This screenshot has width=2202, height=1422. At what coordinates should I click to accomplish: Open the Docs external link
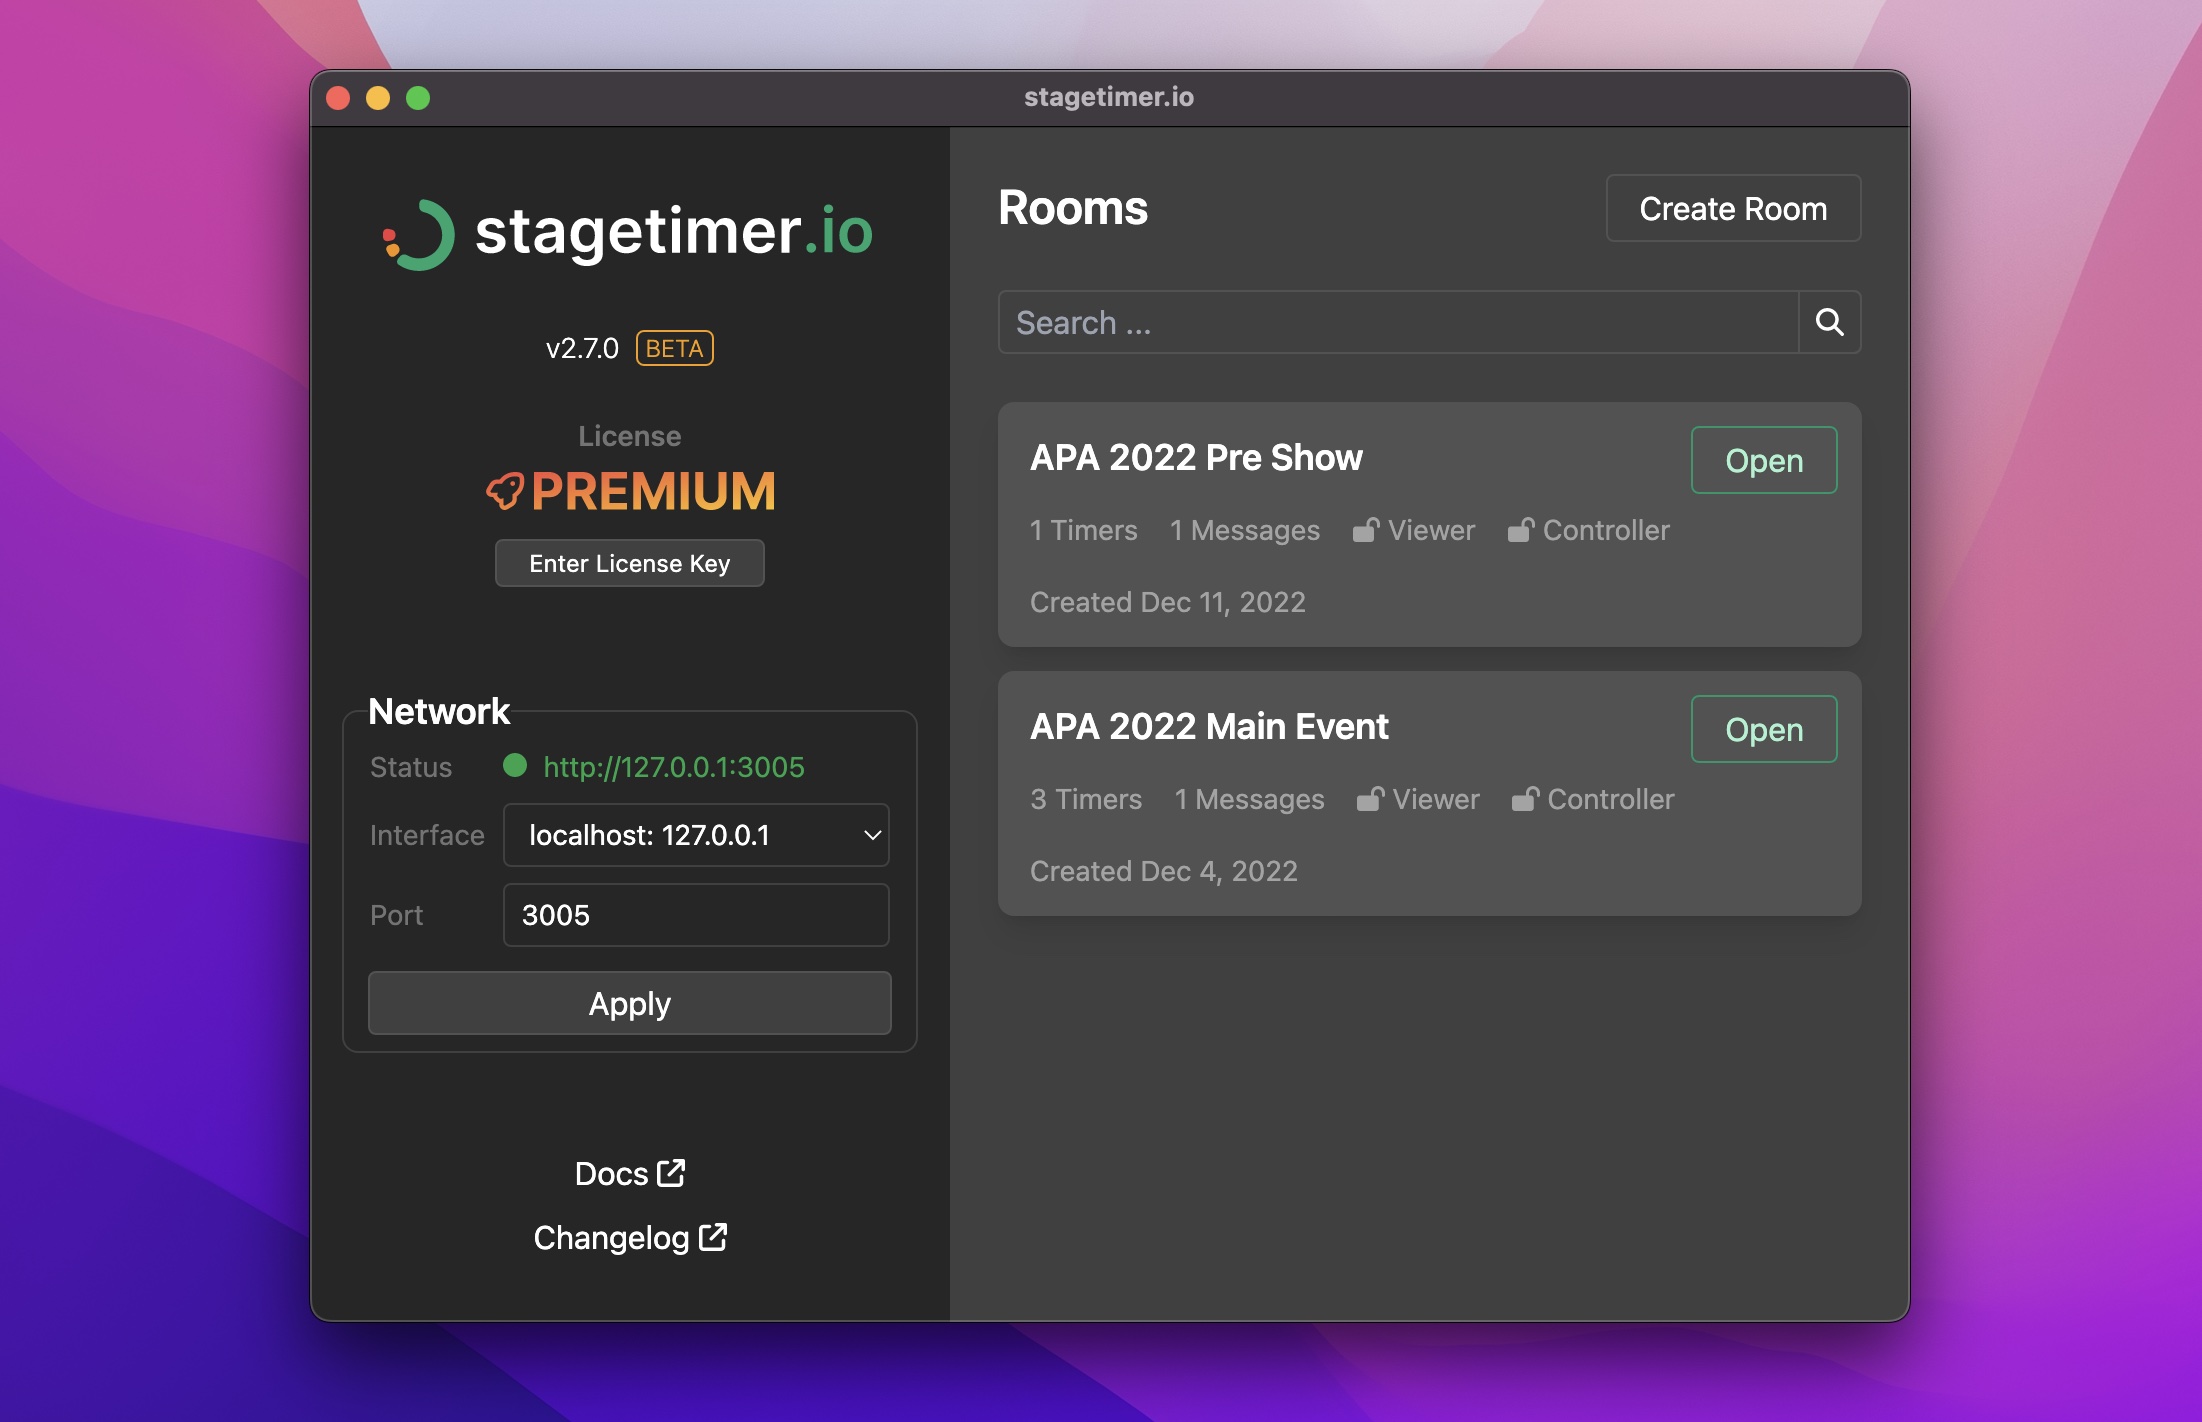[x=629, y=1172]
